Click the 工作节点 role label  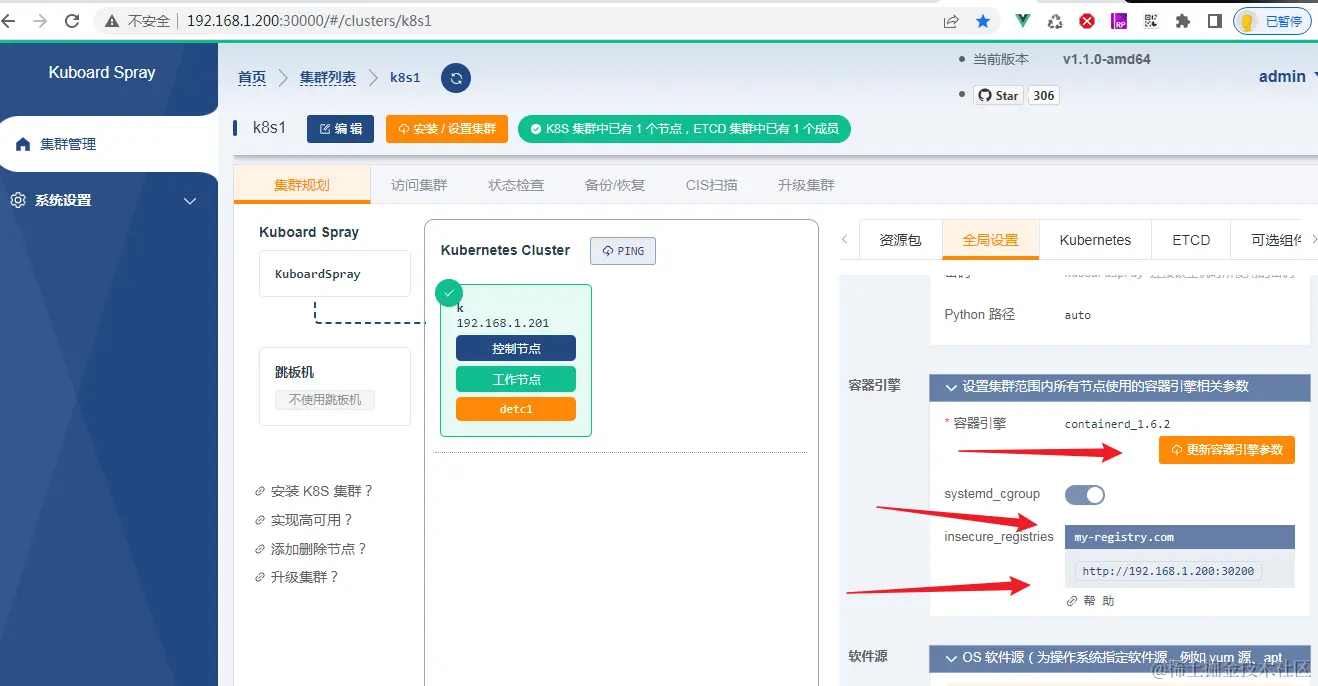pos(516,379)
